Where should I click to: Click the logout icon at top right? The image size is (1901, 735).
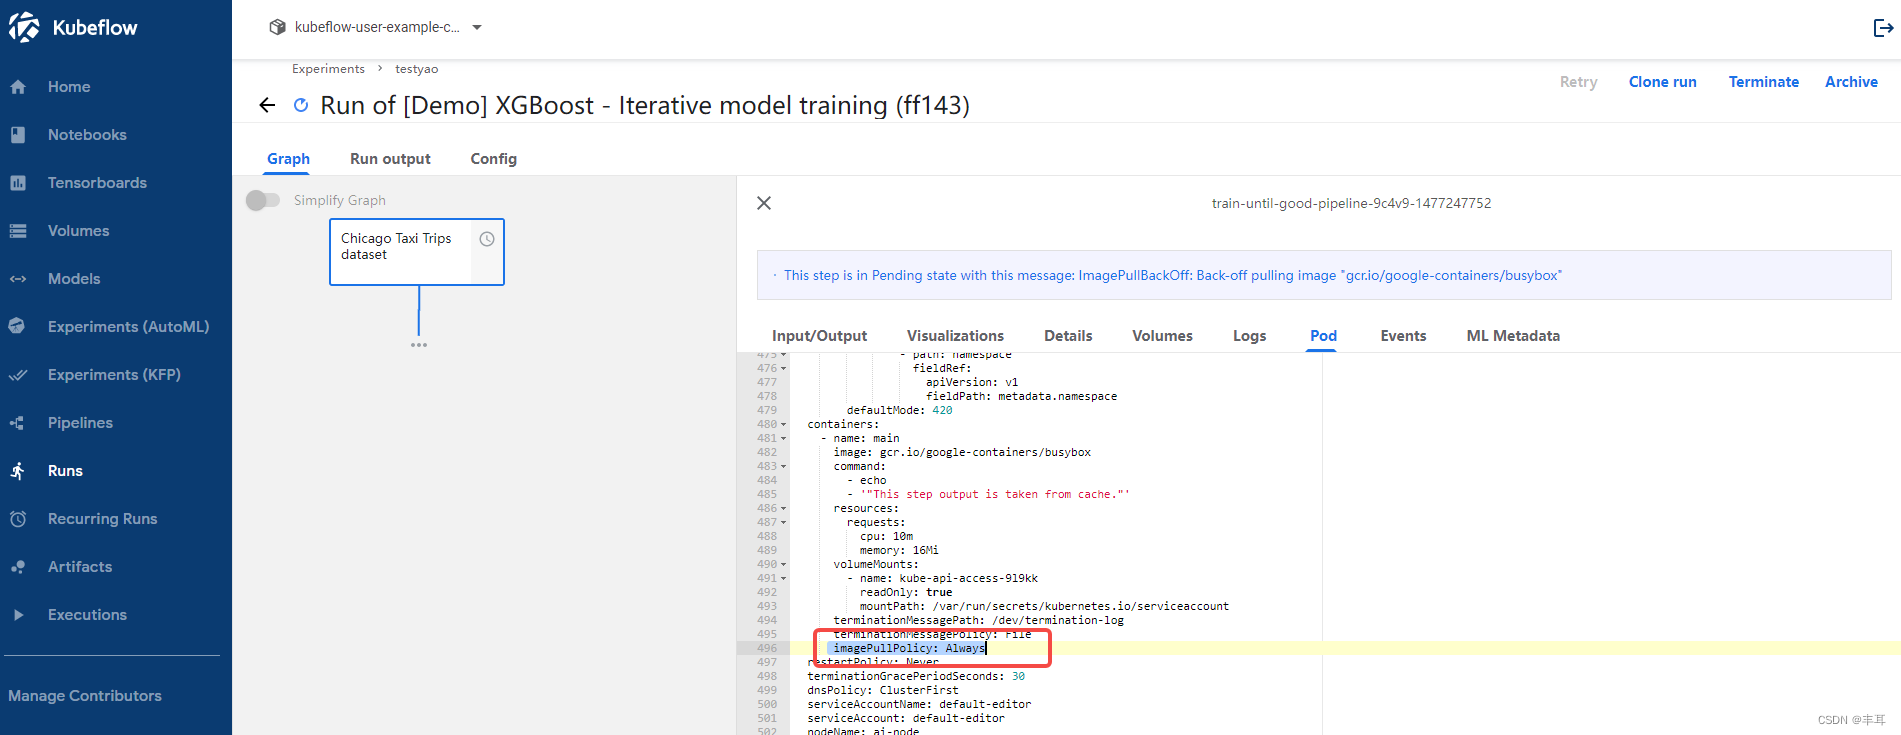coord(1883,28)
